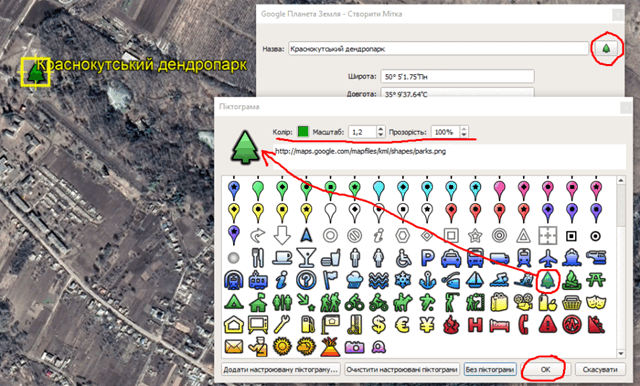Screen dimensions: 640x386
Task: Select the wheelchair accessibility icon
Action: coord(403,258)
